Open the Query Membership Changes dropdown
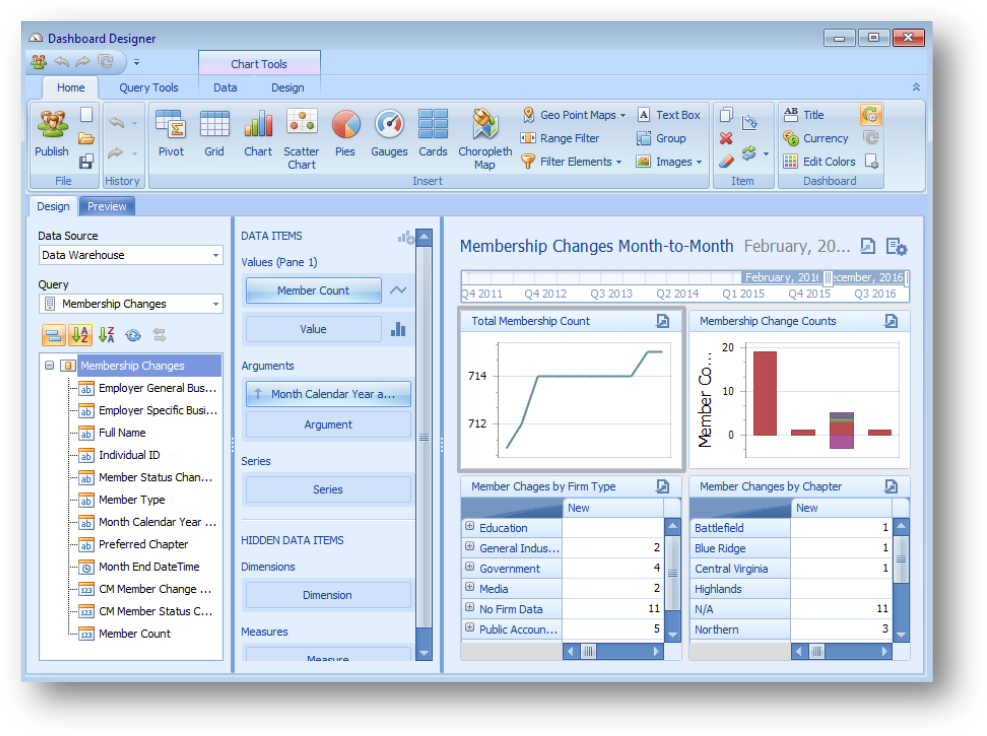987x736 pixels. [215, 304]
